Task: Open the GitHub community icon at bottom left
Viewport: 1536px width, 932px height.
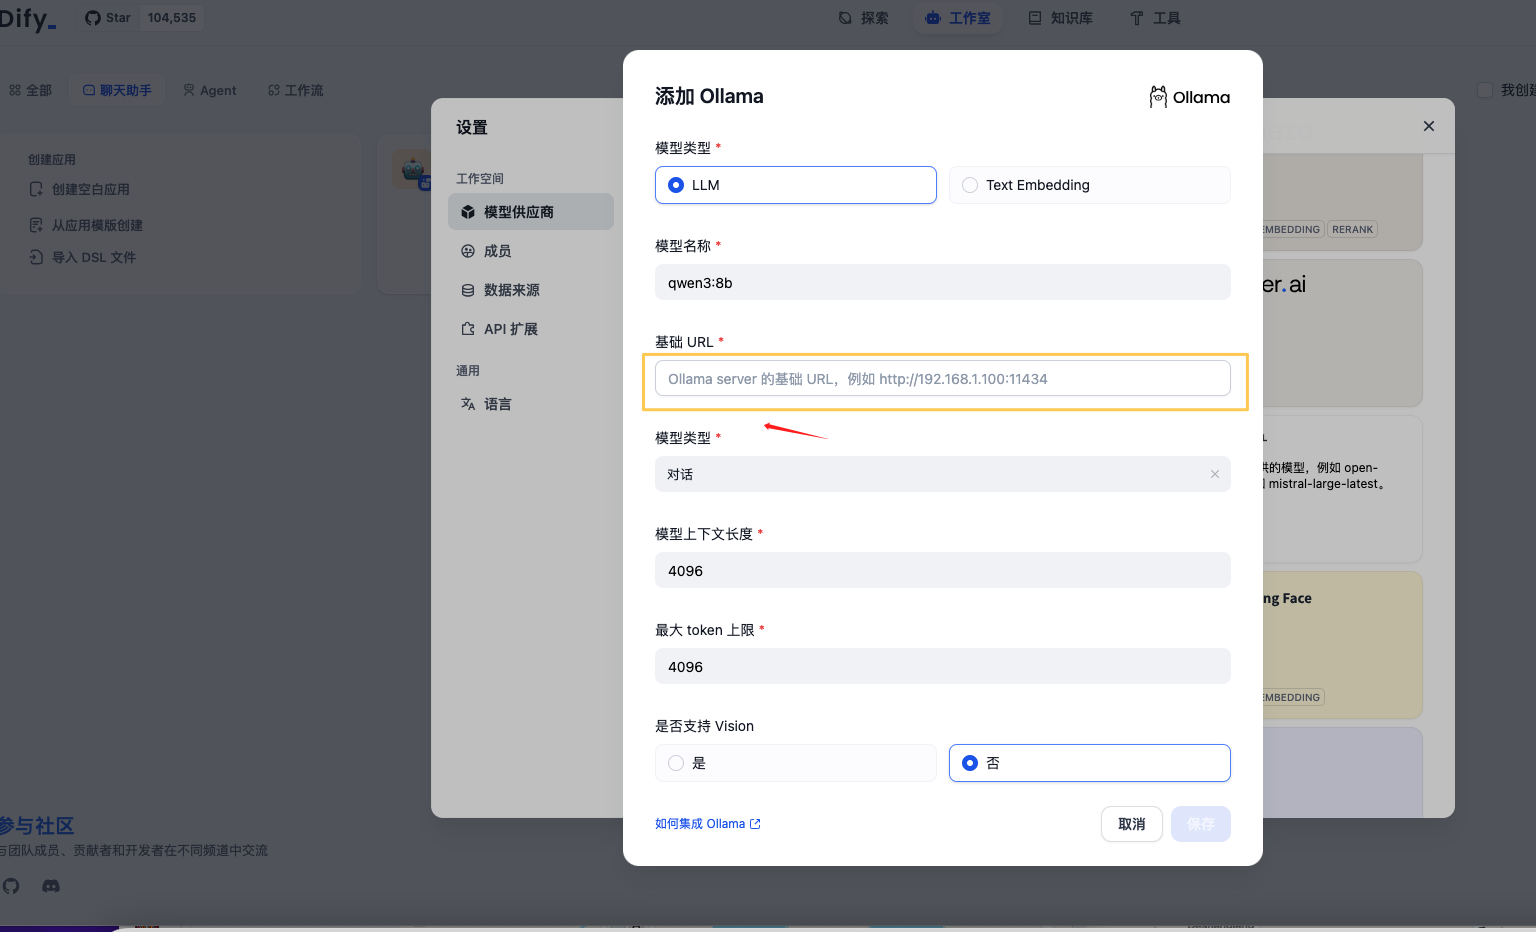Action: point(11,886)
